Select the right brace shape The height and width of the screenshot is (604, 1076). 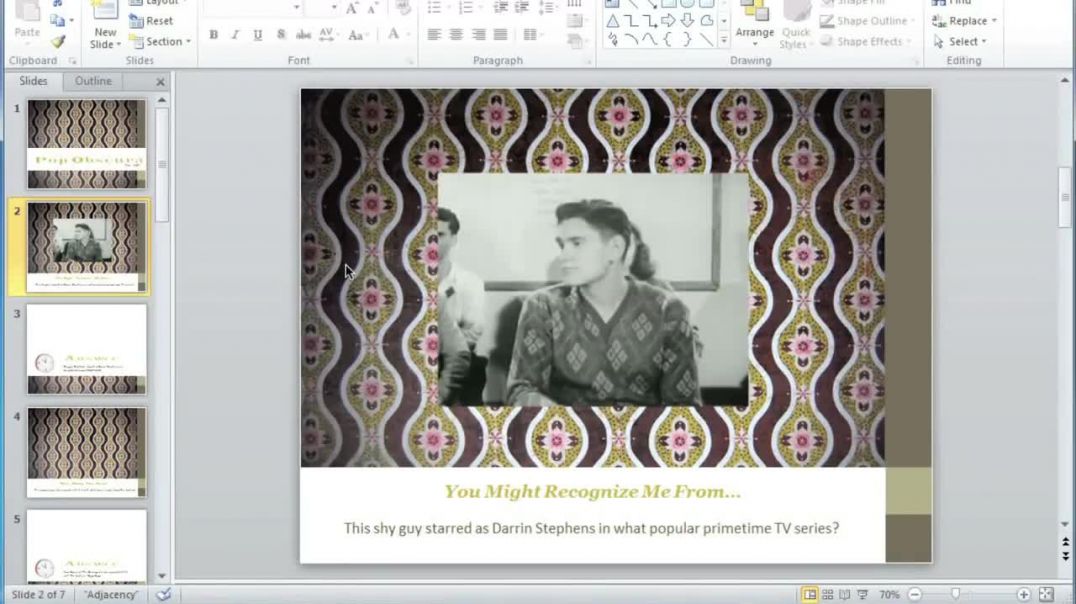click(x=687, y=40)
